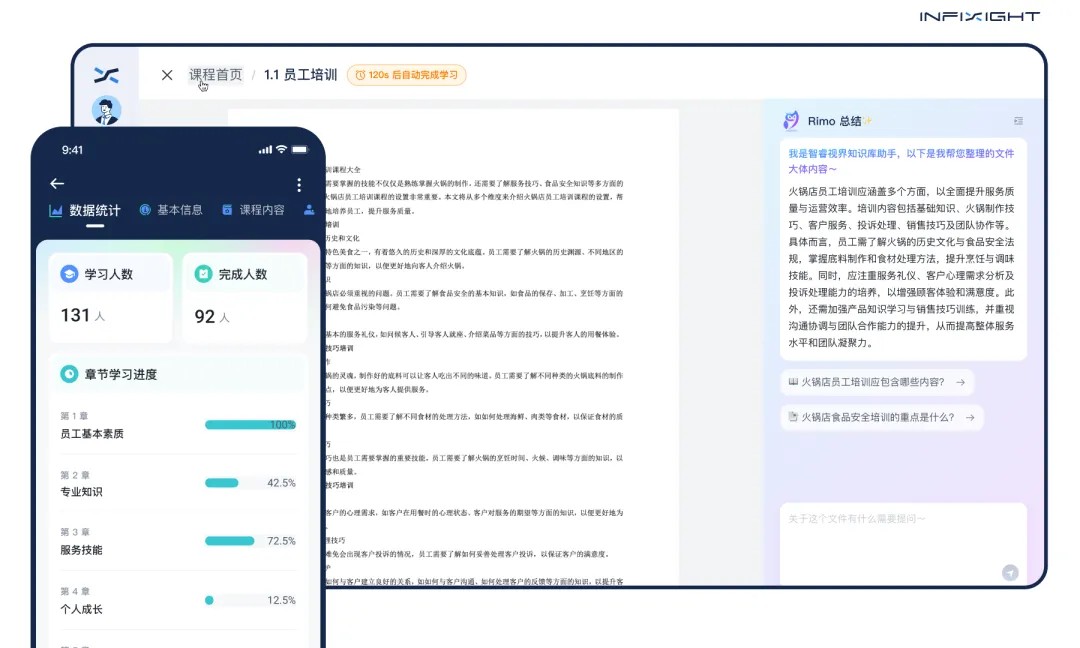Click the send paper-plane icon

pos(1009,572)
